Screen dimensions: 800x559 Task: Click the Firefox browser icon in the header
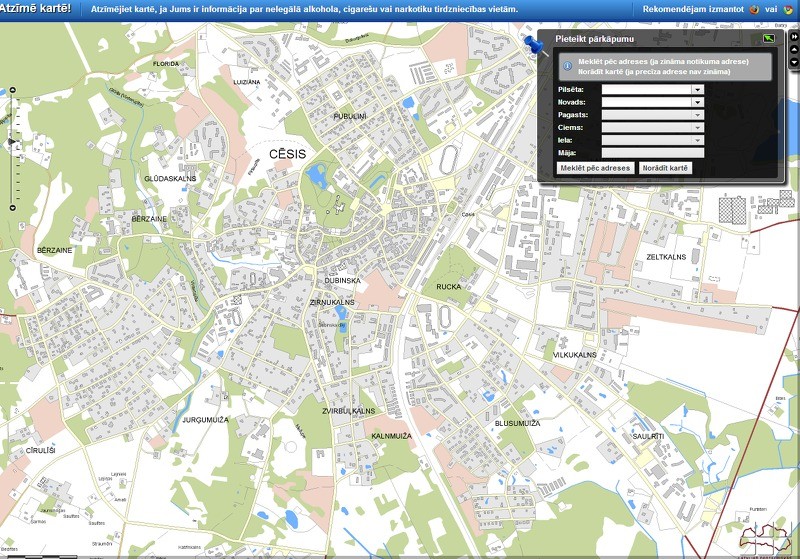pyautogui.click(x=754, y=9)
